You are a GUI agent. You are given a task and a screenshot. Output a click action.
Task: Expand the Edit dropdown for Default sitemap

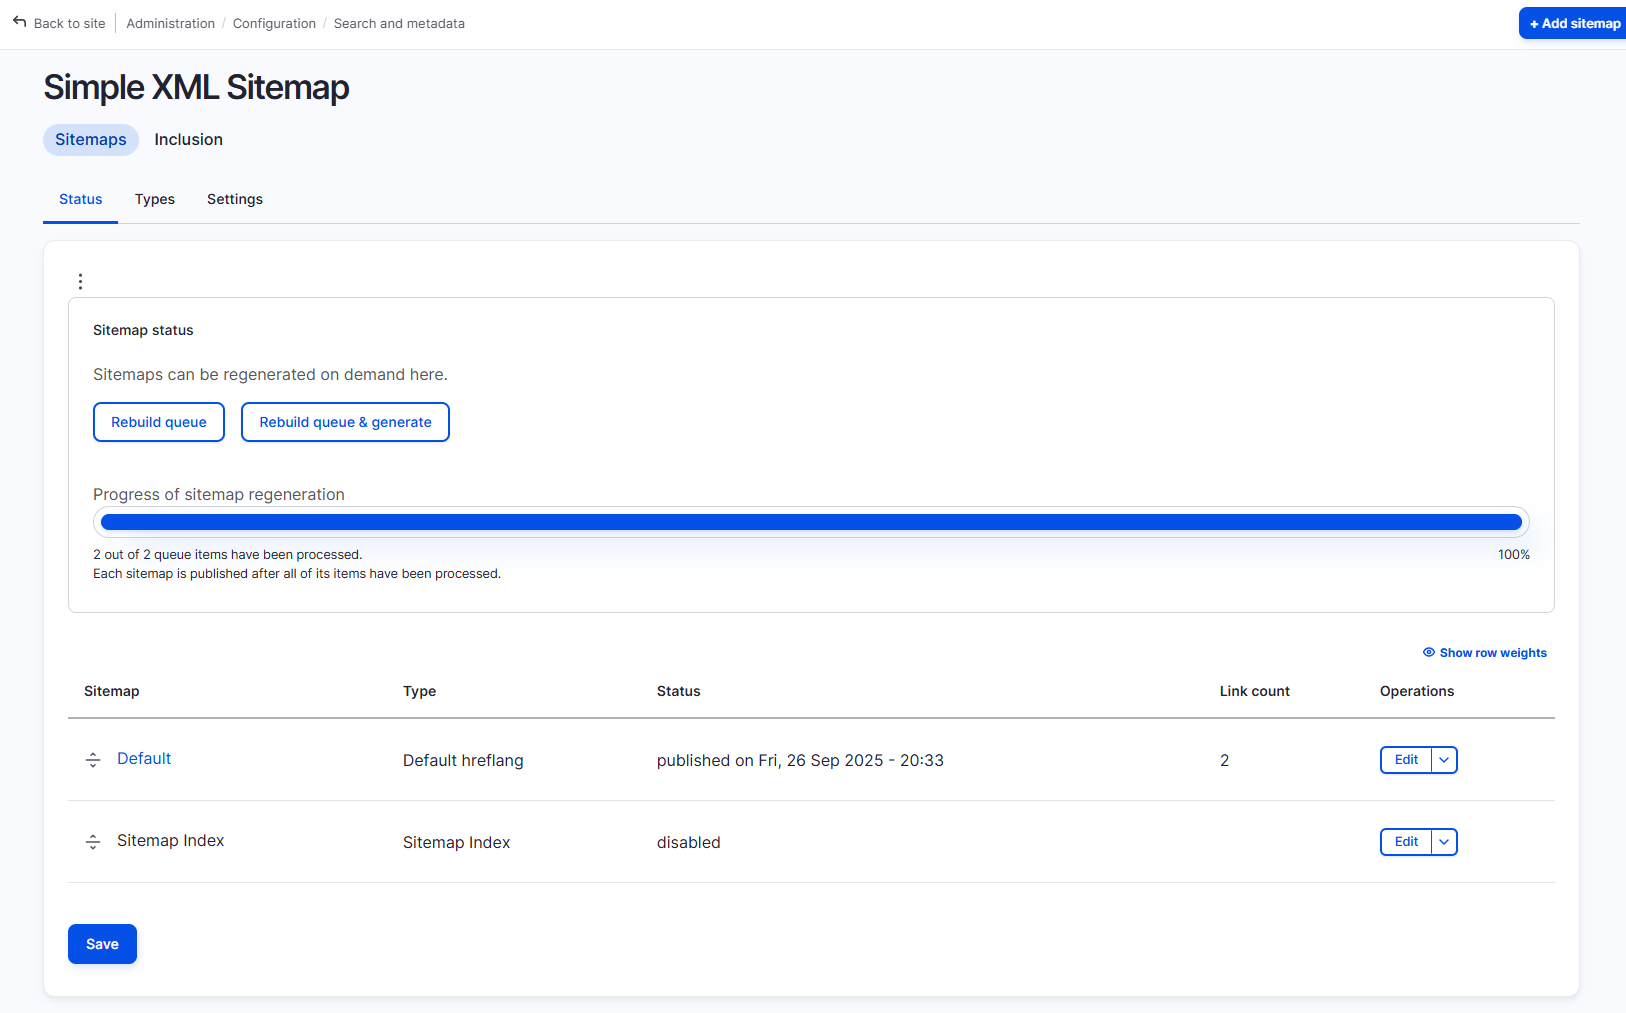pyautogui.click(x=1444, y=760)
